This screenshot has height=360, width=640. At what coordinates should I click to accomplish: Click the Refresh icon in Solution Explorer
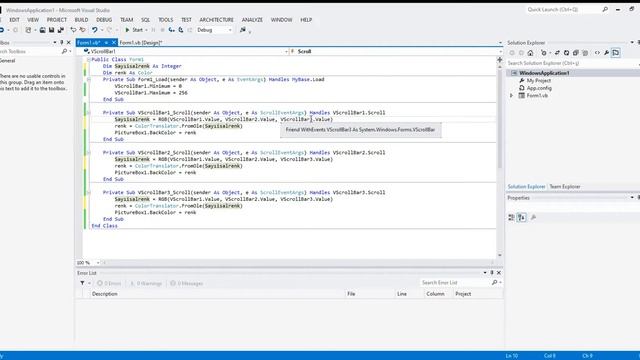pyautogui.click(x=566, y=53)
